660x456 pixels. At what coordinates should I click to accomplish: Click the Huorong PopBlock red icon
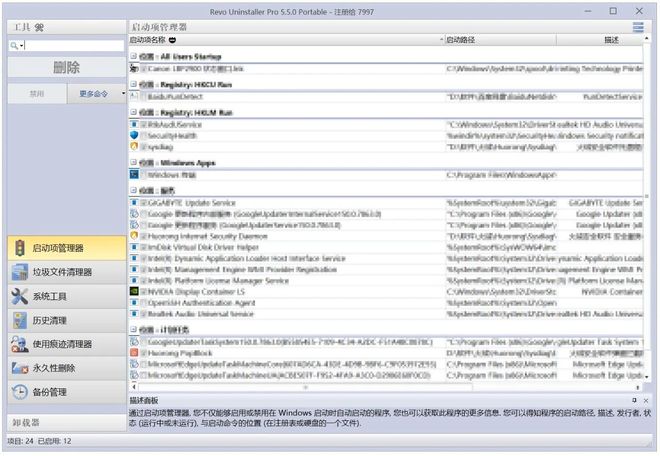tap(134, 352)
